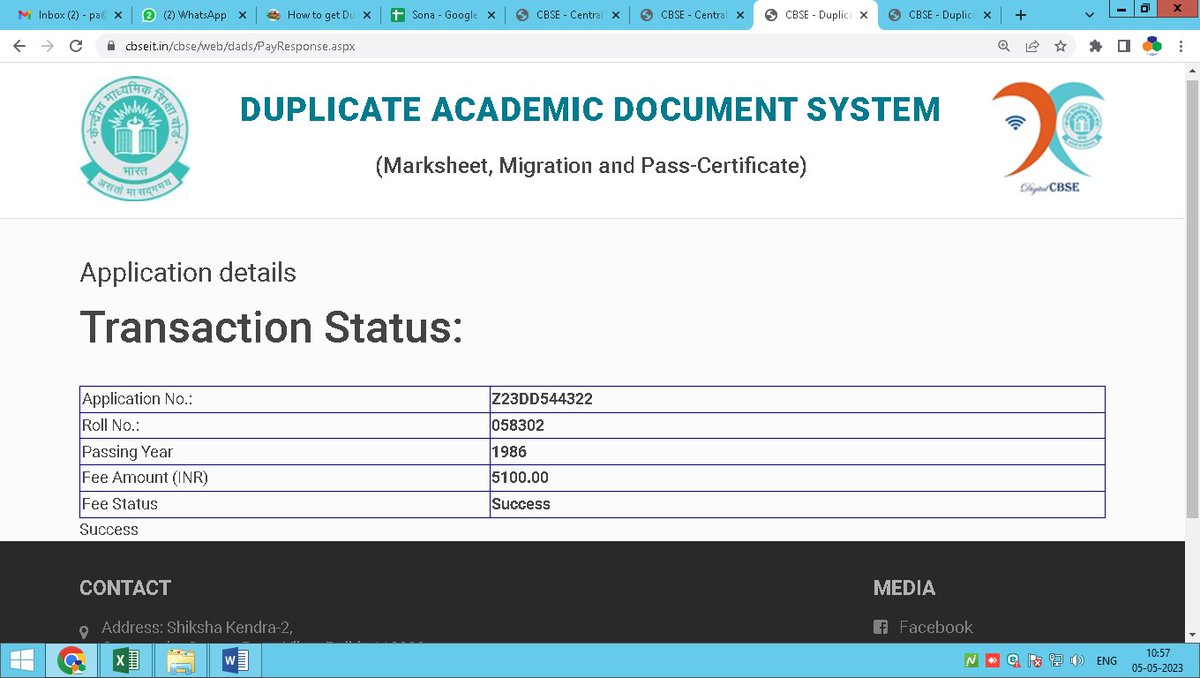Screen dimensions: 1200x678
Task: Select passing year 1986
Action: coord(509,452)
